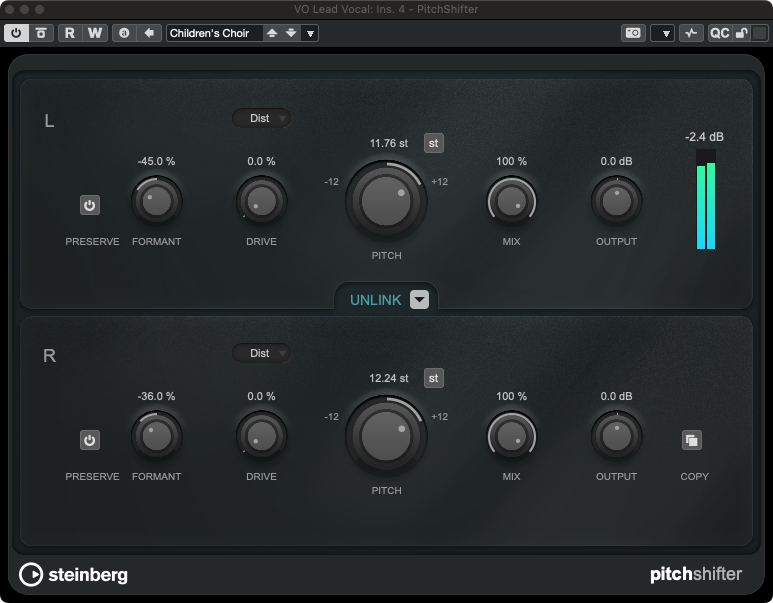773x603 pixels.
Task: Enable Read automation R button
Action: click(x=70, y=33)
